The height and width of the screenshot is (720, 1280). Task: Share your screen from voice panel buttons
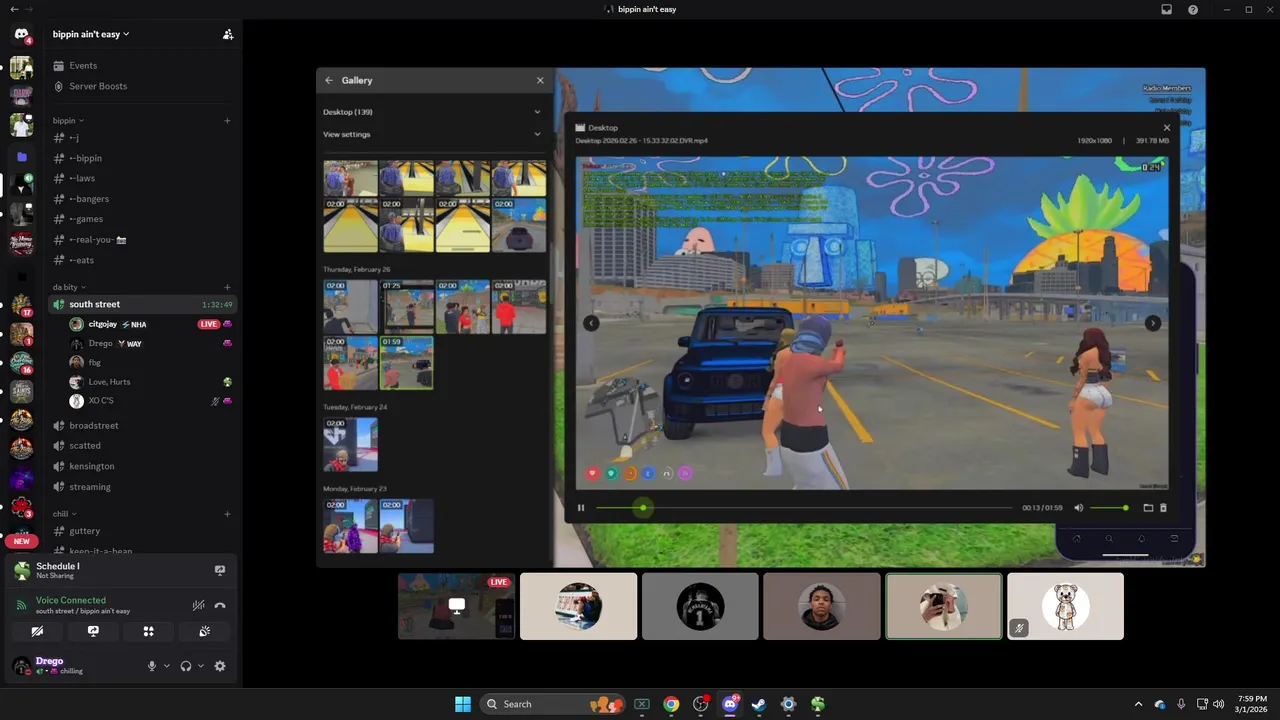(93, 631)
